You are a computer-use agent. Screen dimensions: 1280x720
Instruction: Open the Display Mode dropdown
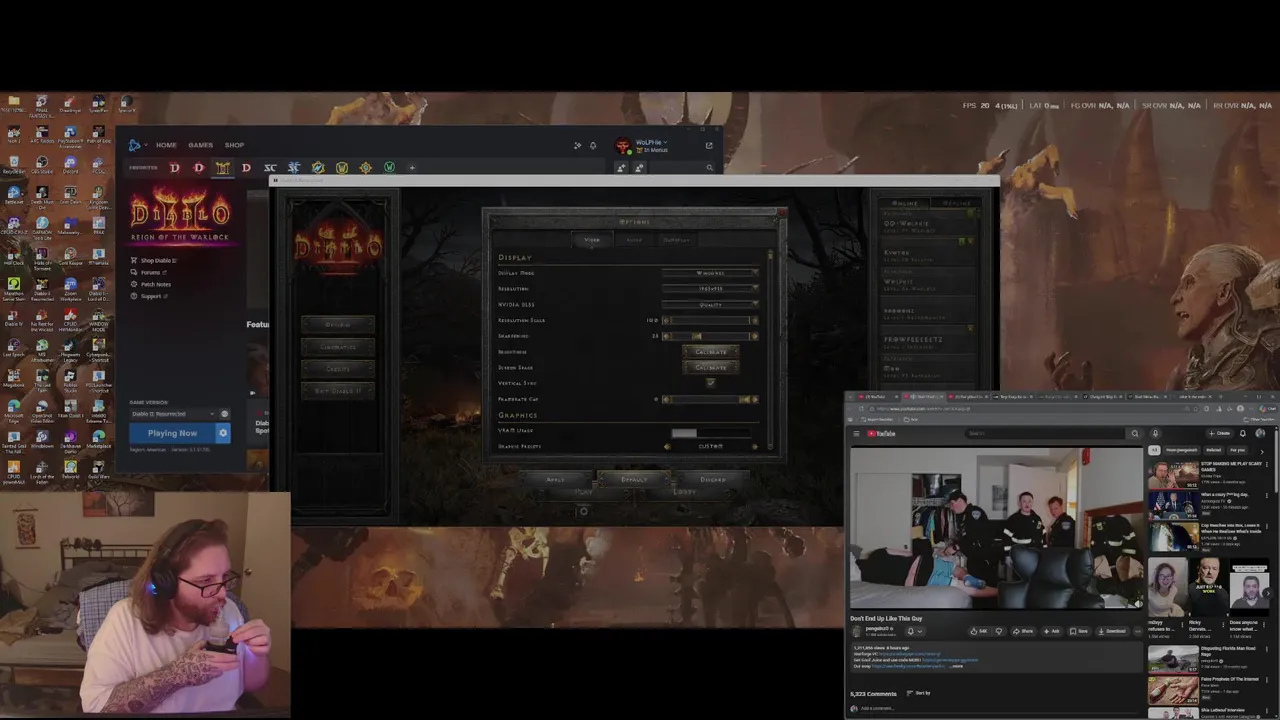point(711,273)
